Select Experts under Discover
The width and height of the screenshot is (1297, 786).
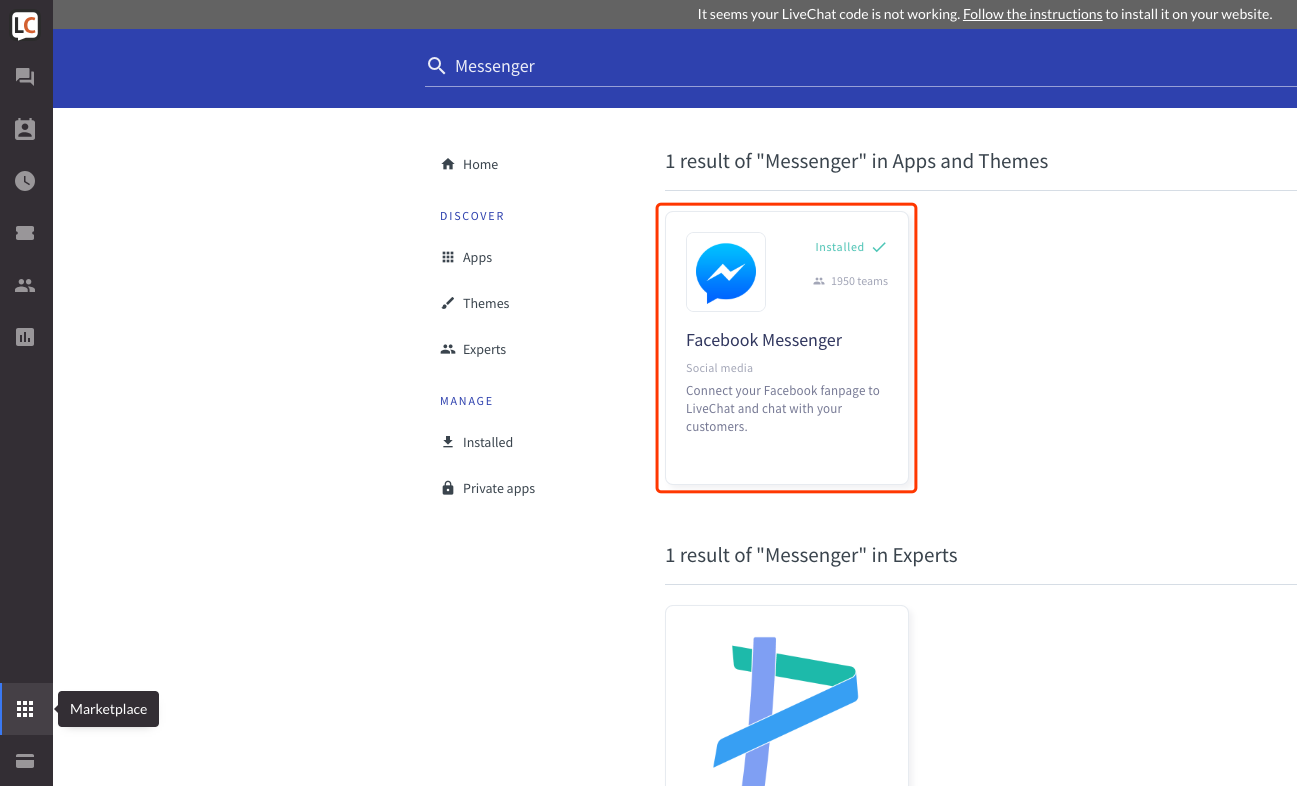(x=484, y=349)
